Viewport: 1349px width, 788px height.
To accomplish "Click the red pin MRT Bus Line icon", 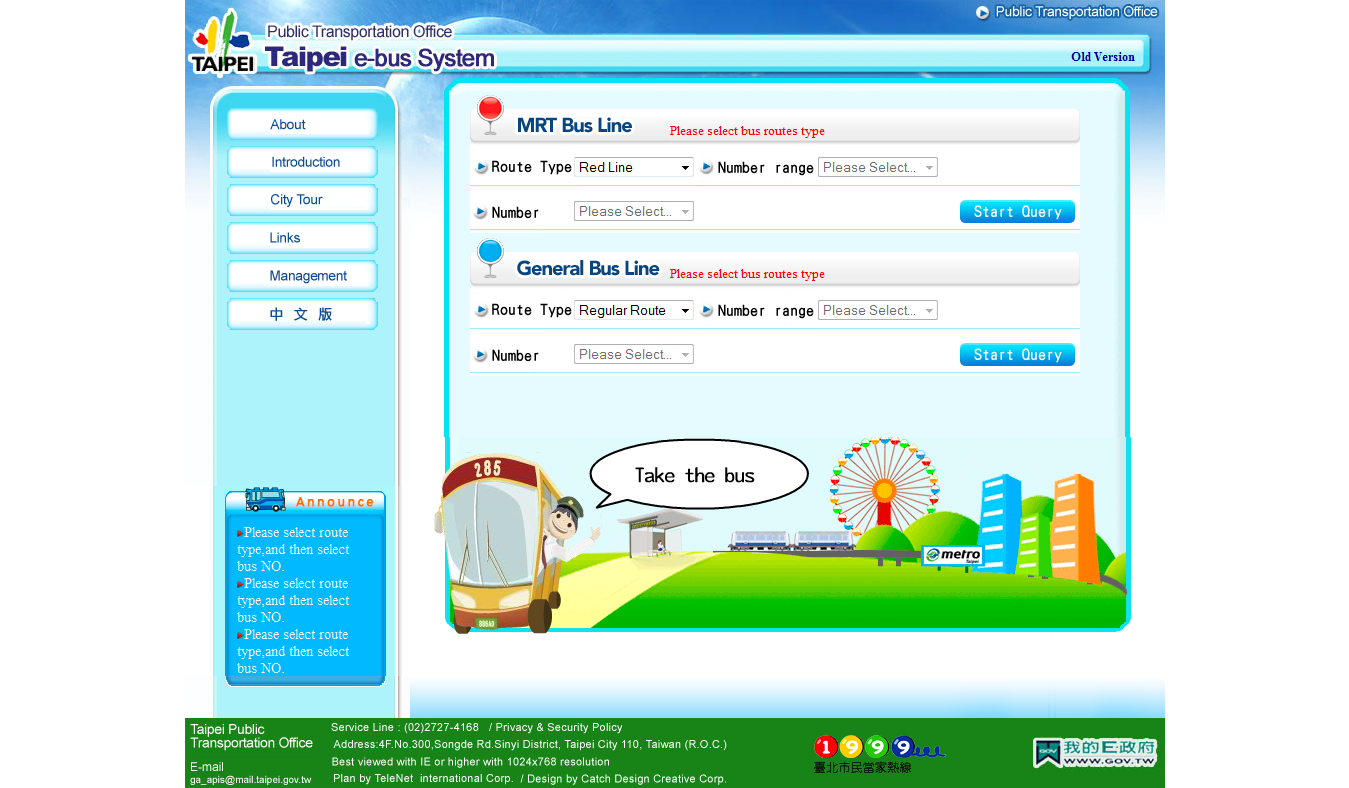I will 490,115.
